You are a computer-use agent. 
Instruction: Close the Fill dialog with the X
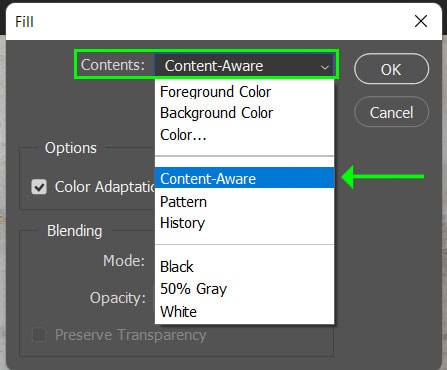(421, 21)
